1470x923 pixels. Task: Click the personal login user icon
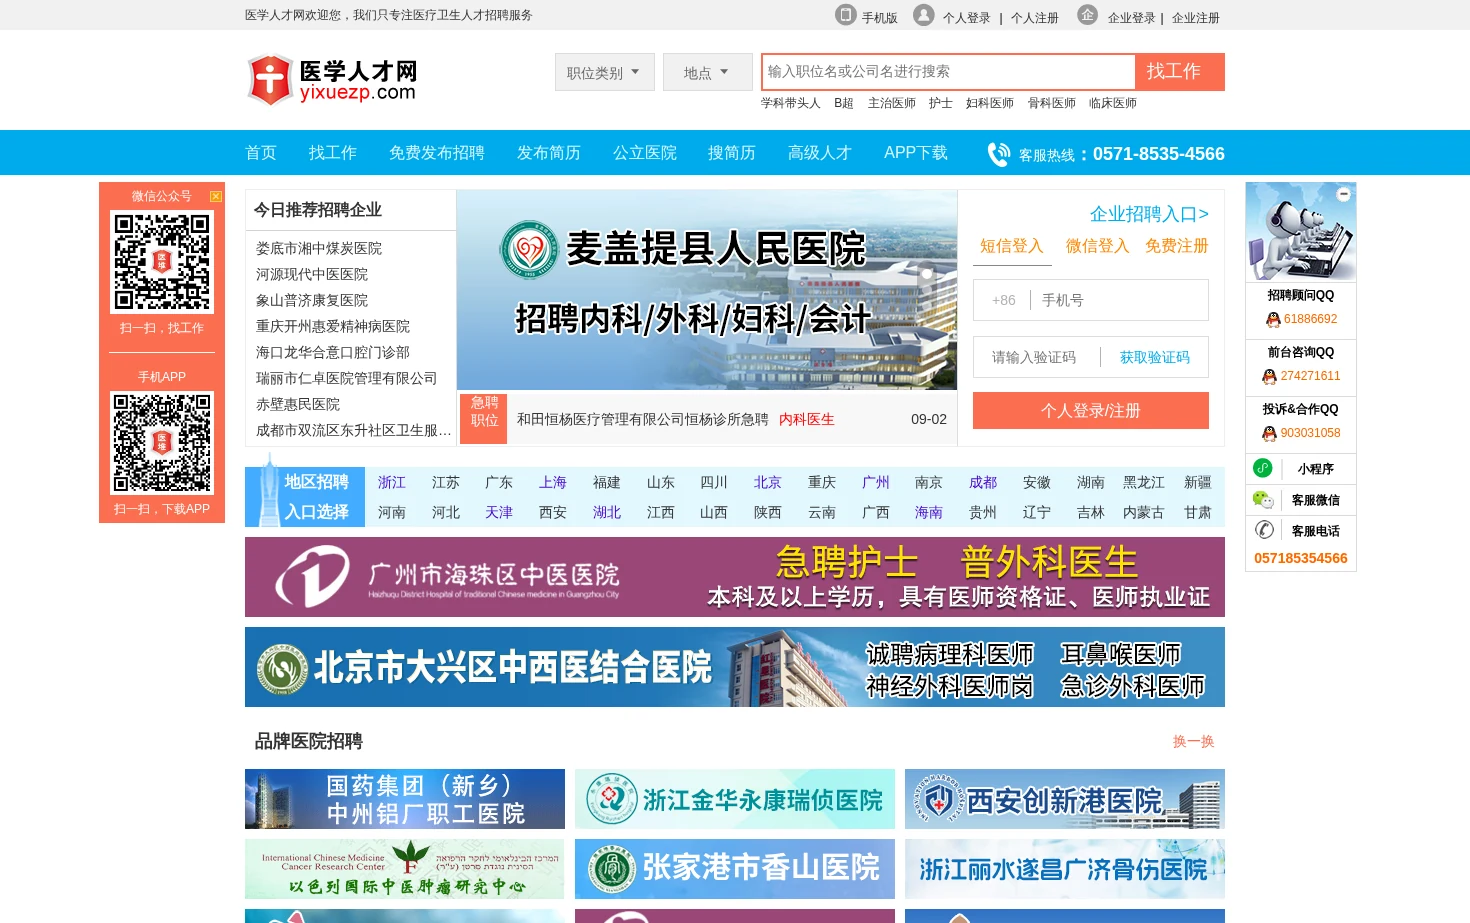(x=924, y=15)
